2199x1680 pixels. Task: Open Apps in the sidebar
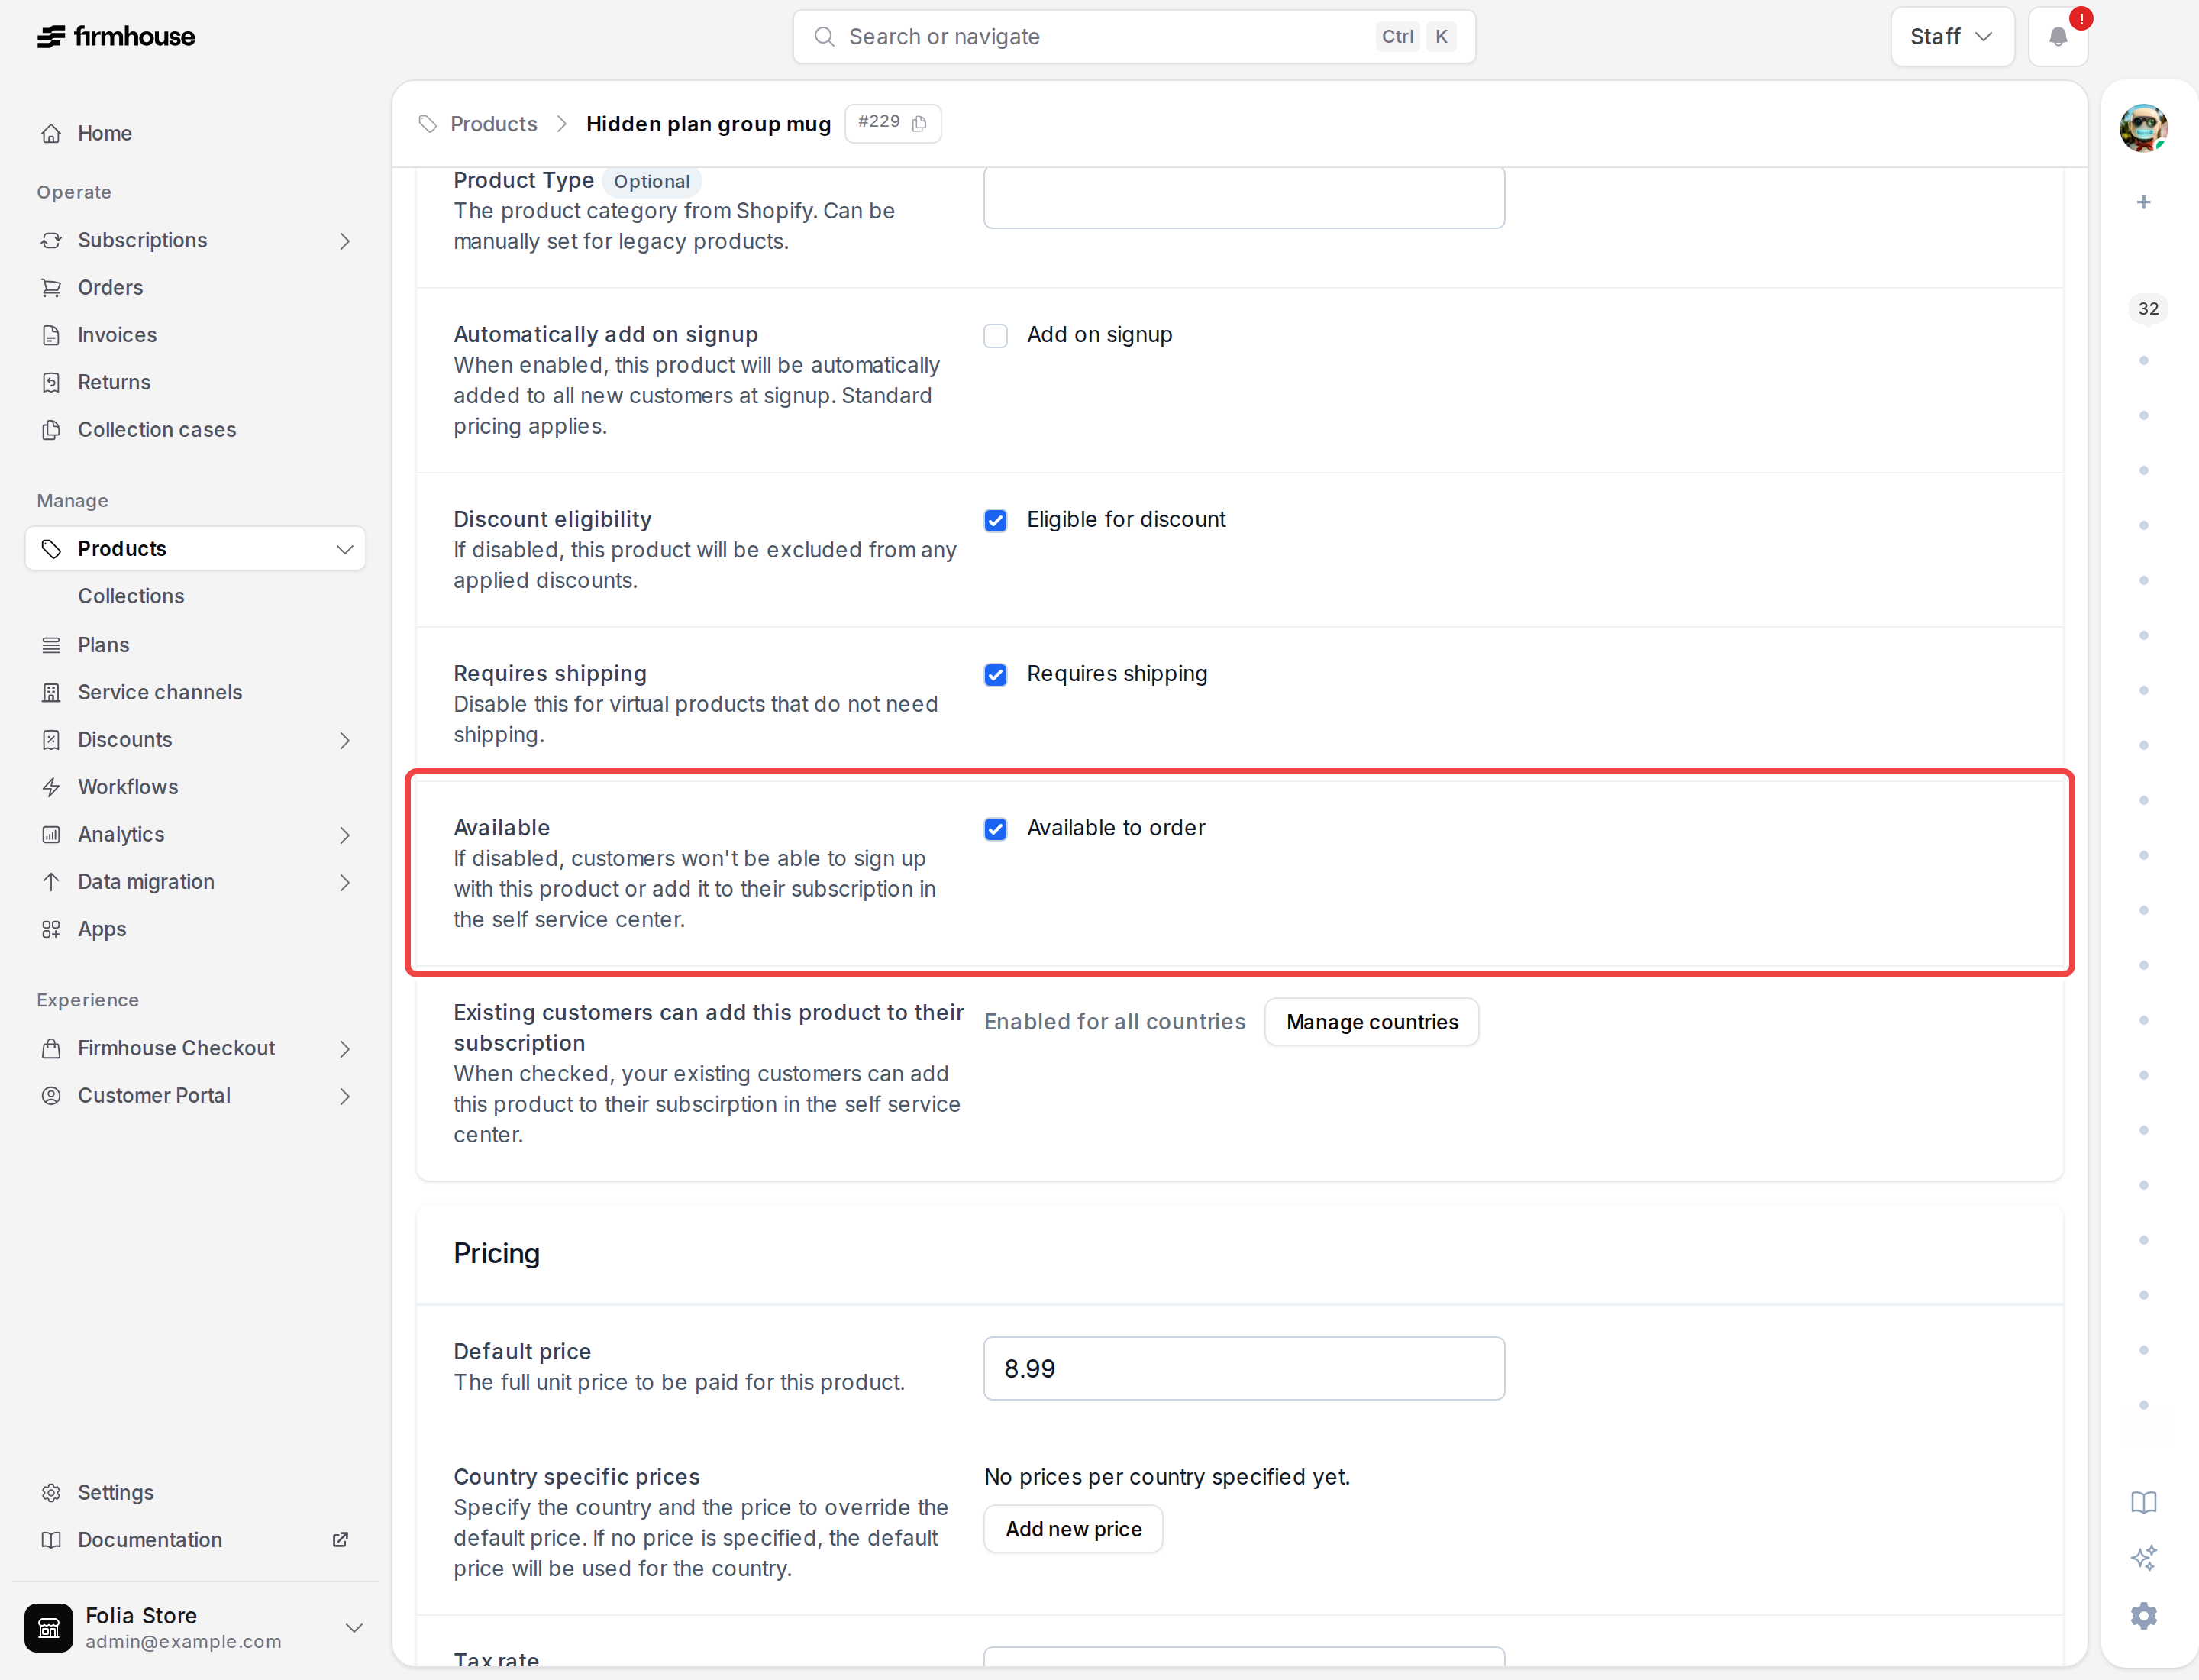(195, 929)
